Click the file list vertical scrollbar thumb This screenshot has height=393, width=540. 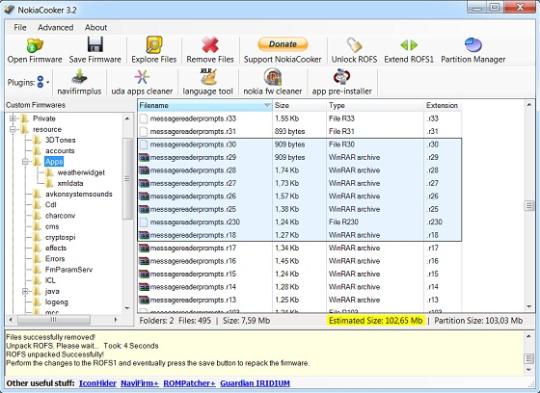click(x=529, y=206)
